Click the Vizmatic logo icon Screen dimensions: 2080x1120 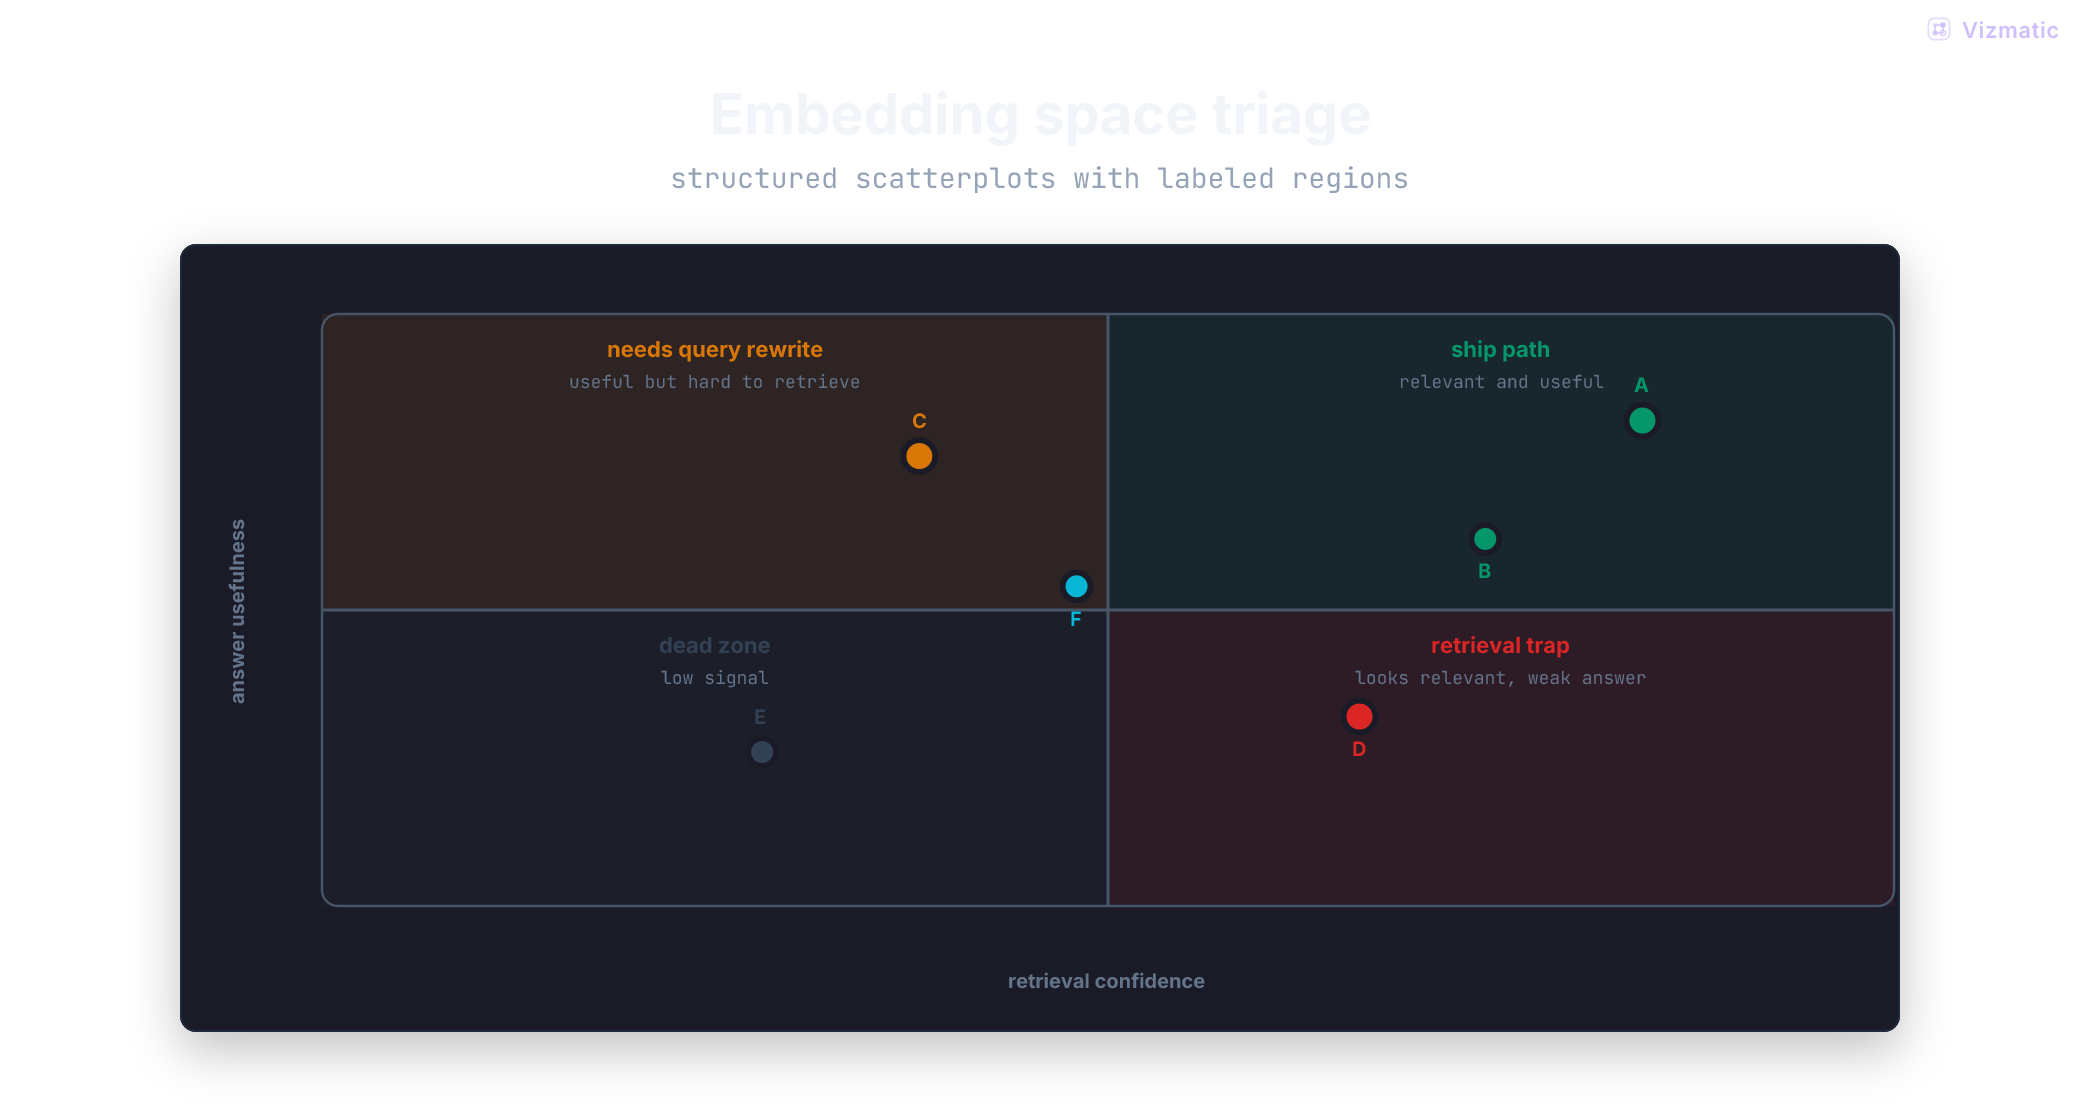tap(1939, 29)
